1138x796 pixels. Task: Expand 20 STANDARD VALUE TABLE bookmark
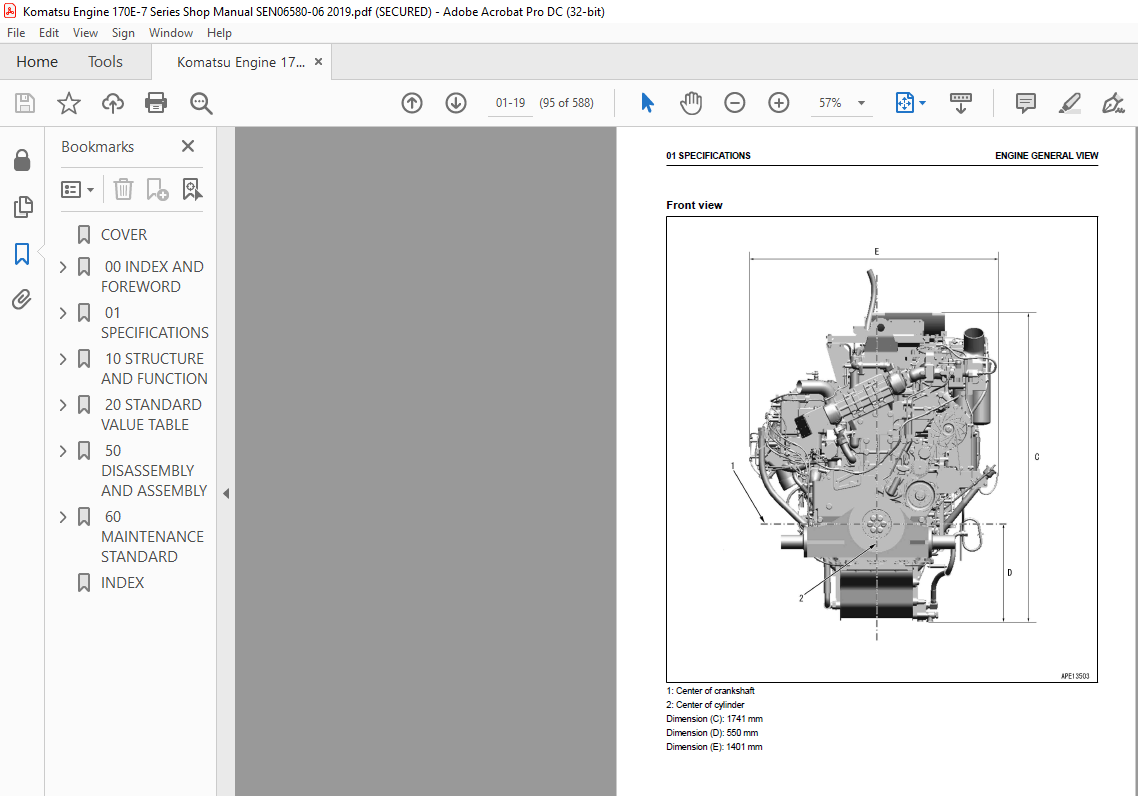(63, 405)
